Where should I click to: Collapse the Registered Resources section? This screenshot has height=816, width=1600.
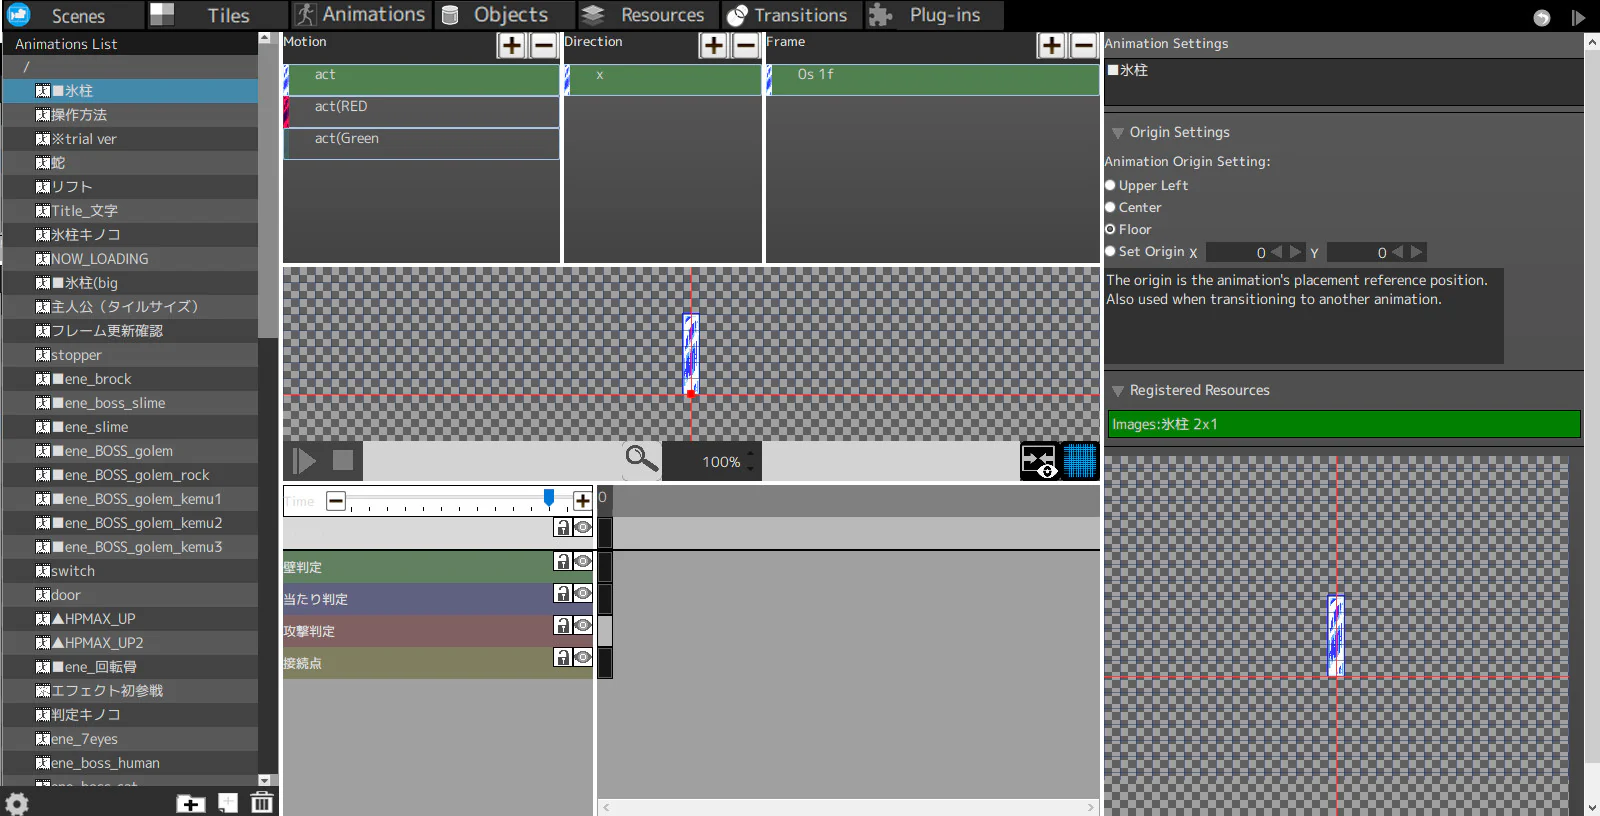1118,391
